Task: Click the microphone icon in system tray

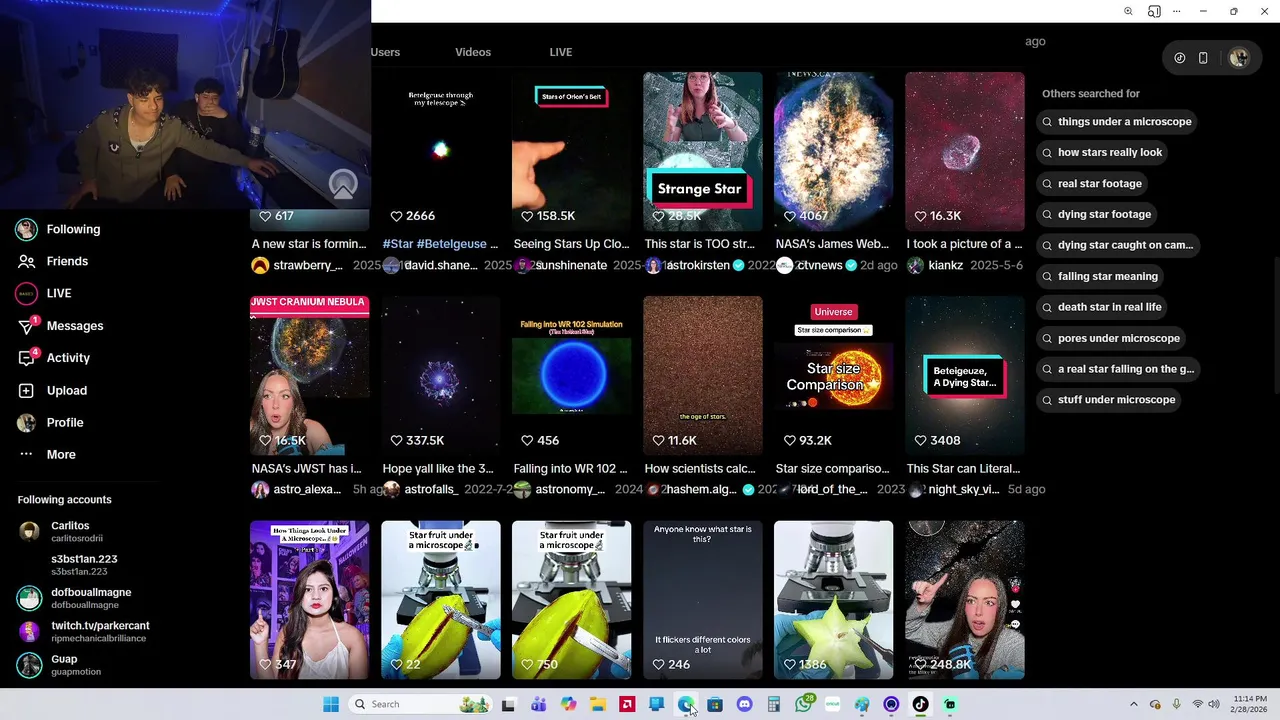Action: click(x=1176, y=704)
